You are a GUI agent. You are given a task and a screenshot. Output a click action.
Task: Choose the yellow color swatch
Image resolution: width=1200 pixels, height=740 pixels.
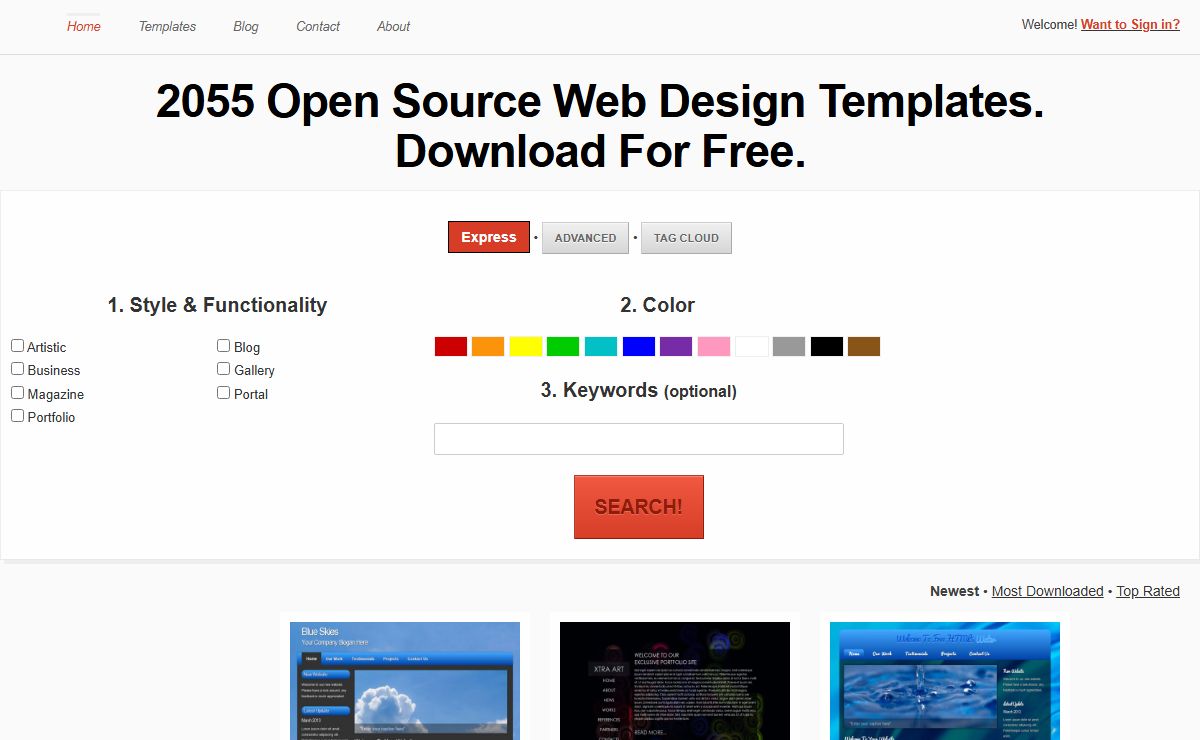click(526, 346)
